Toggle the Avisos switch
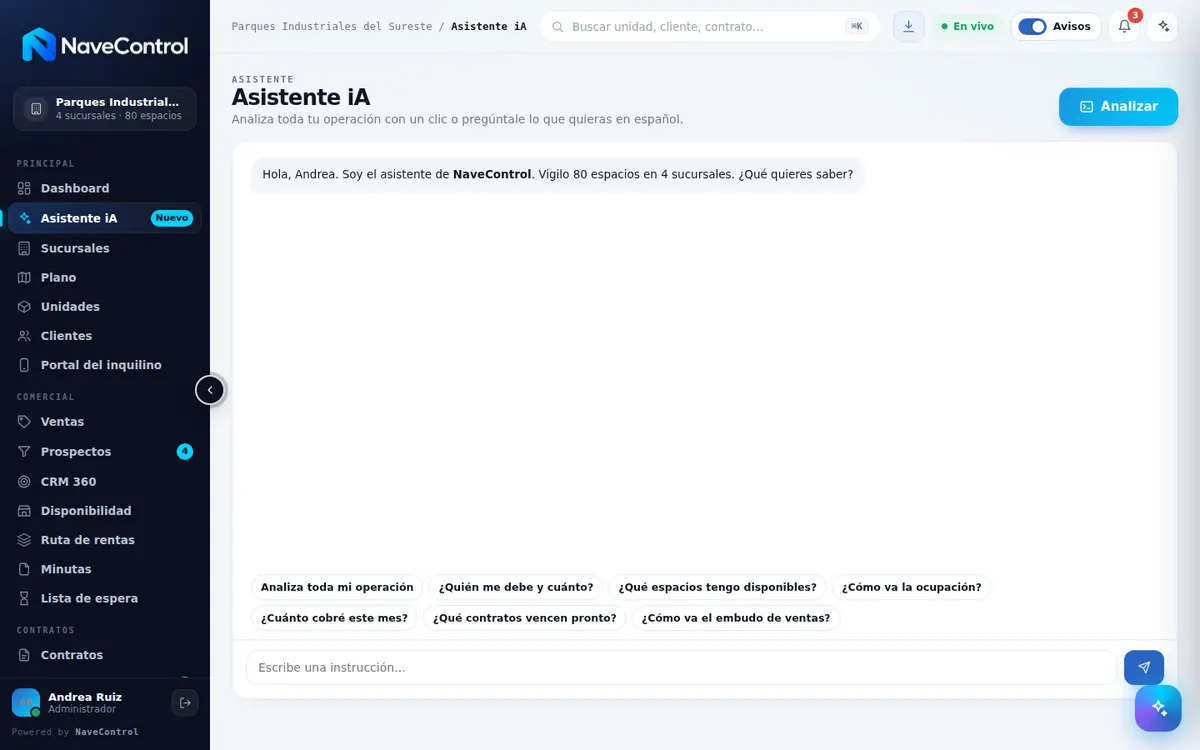The height and width of the screenshot is (750, 1200). 1032,27
